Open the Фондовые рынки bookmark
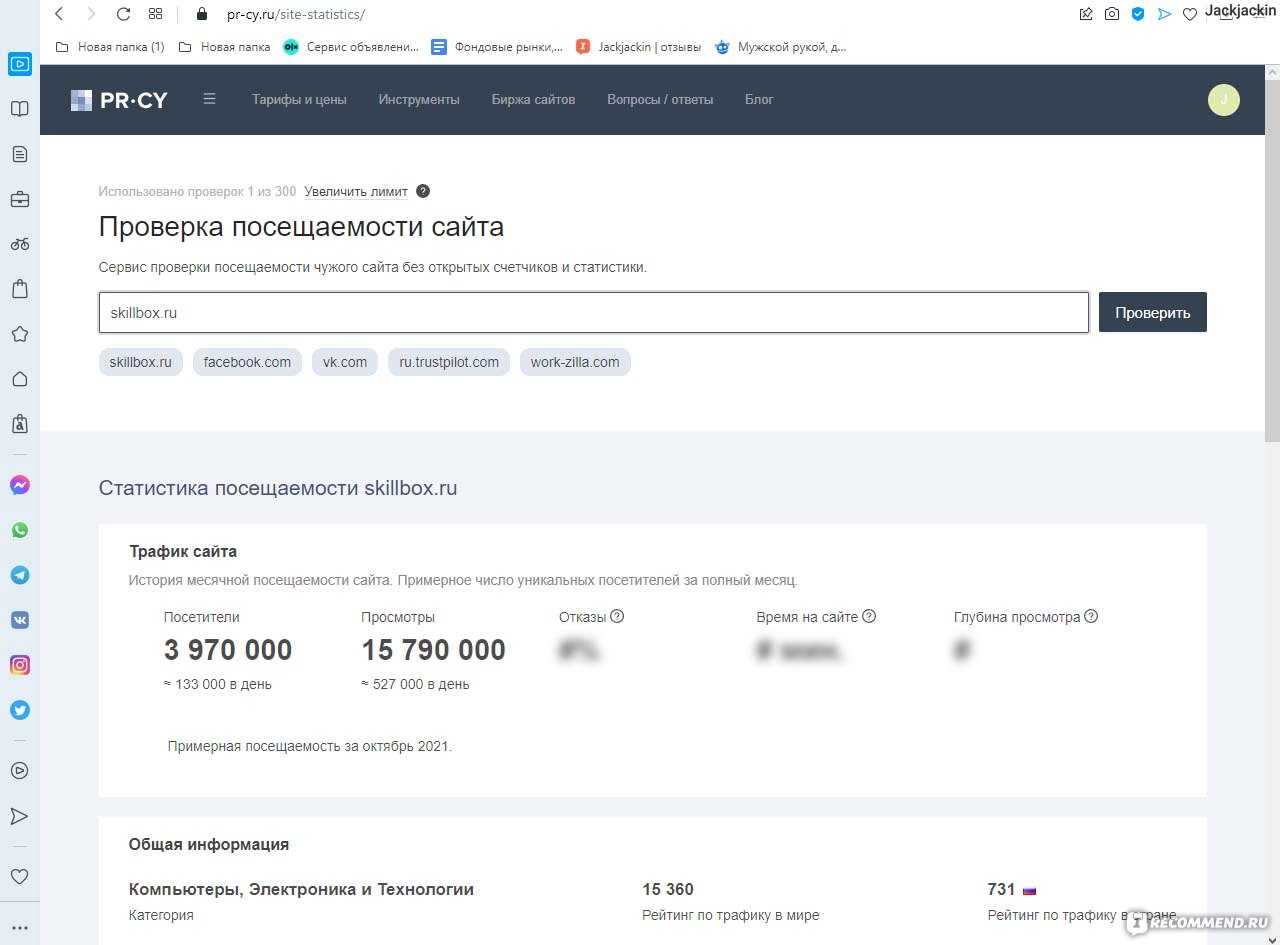1280x945 pixels. click(497, 46)
